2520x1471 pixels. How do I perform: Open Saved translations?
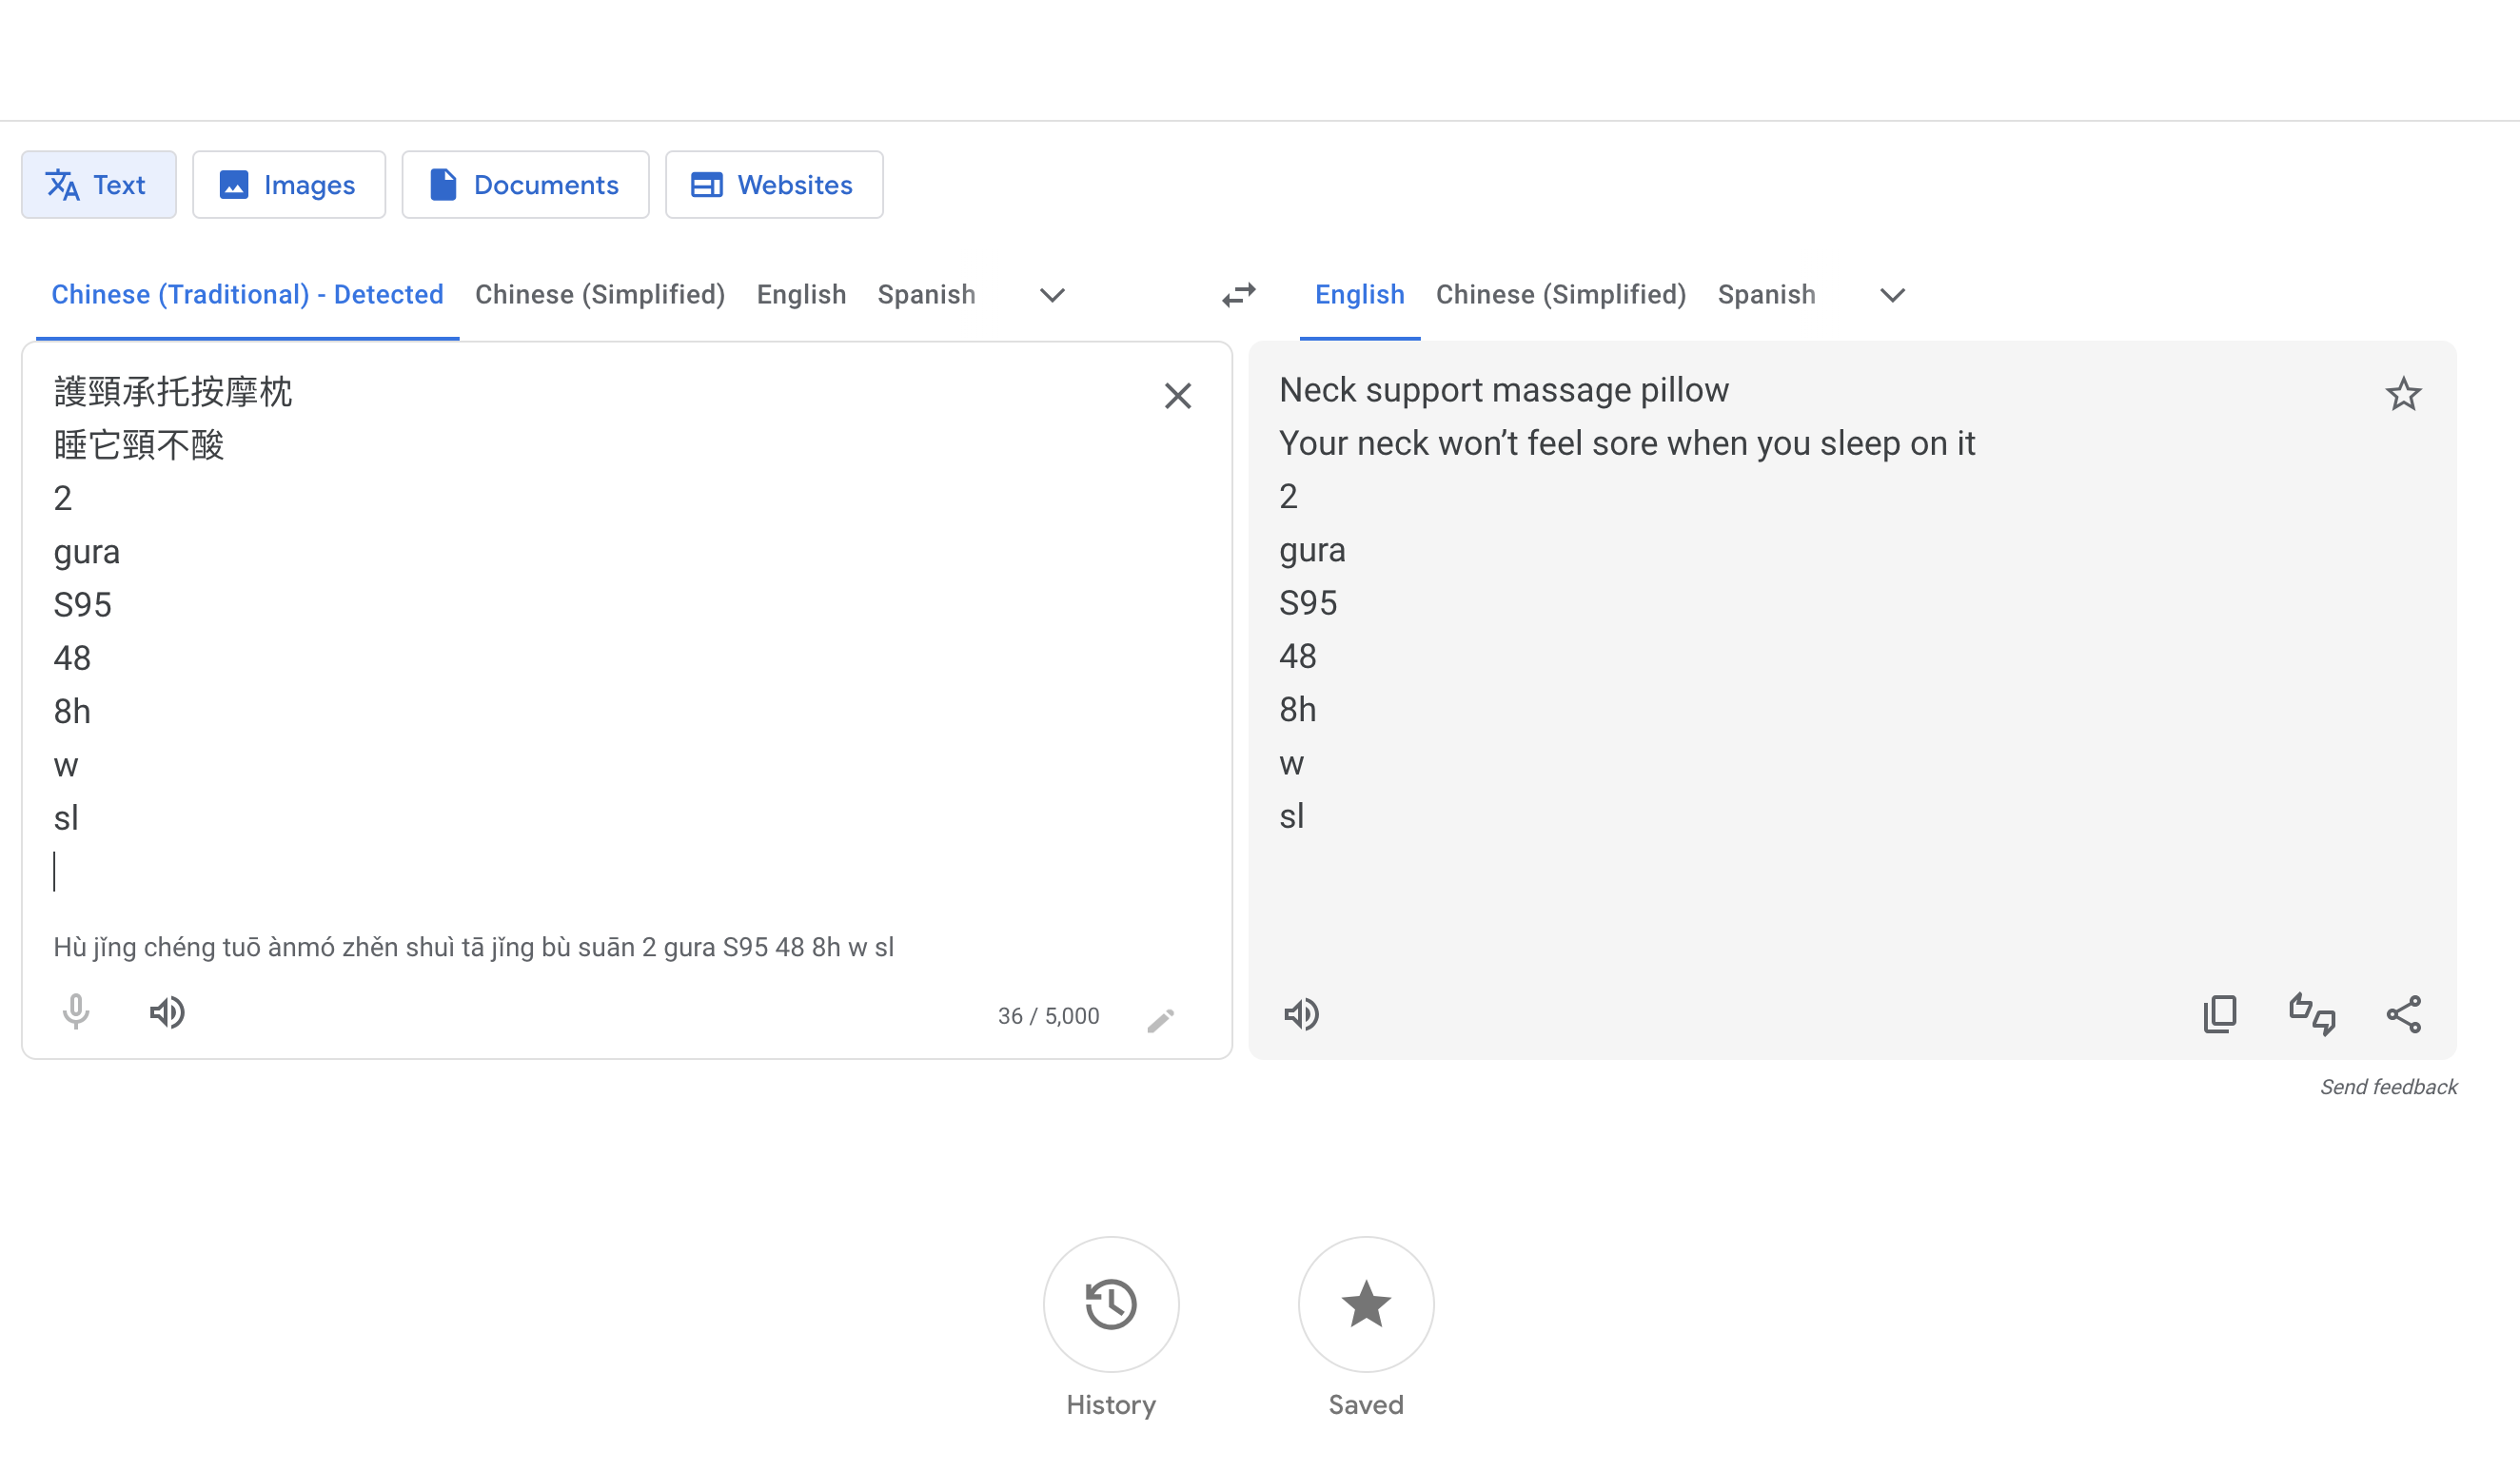(x=1365, y=1305)
